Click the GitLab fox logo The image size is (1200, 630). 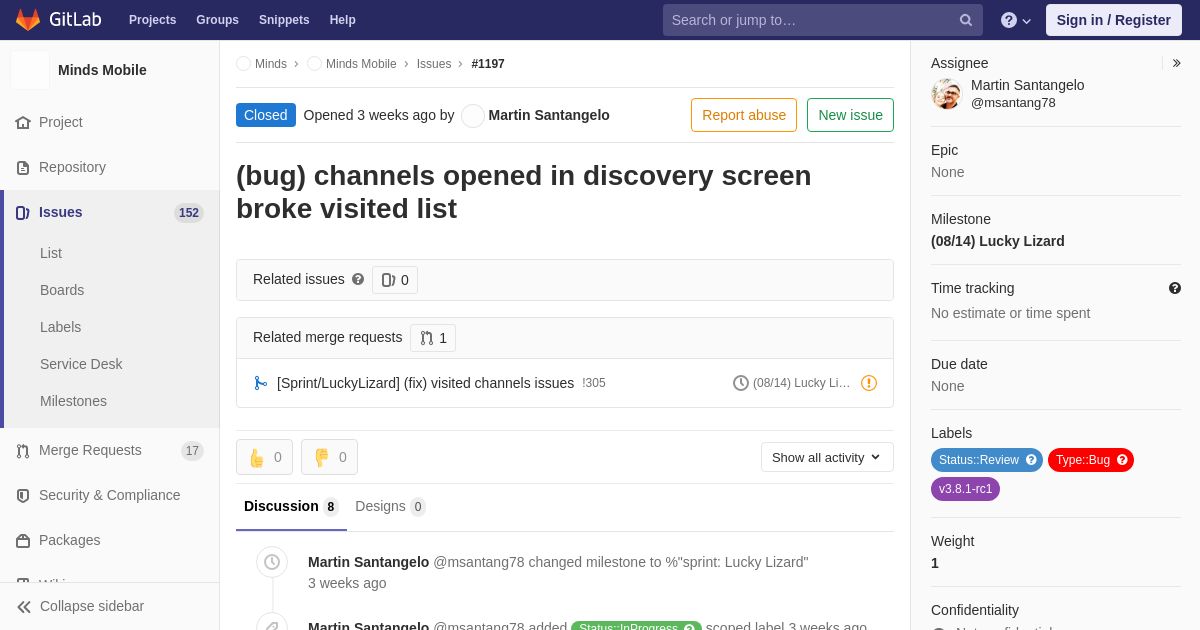(x=28, y=20)
